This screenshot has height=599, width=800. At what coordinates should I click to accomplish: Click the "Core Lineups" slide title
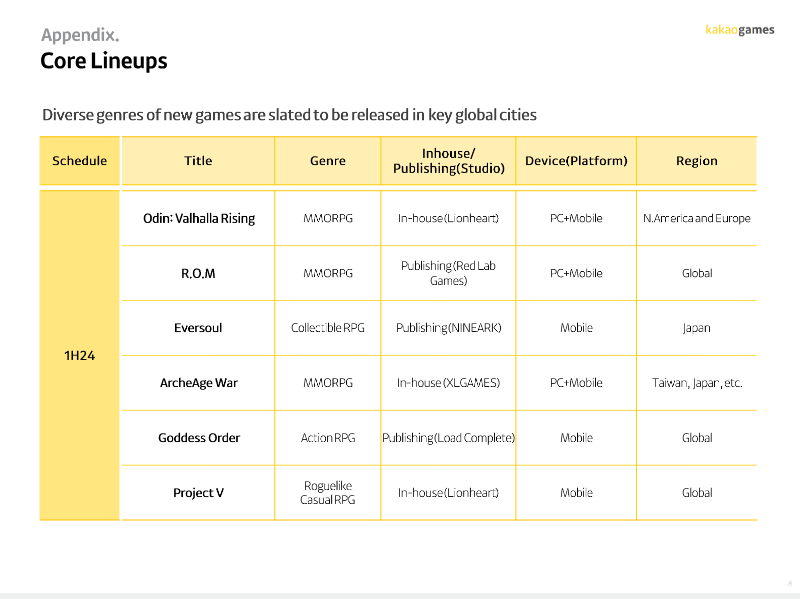[x=104, y=61]
